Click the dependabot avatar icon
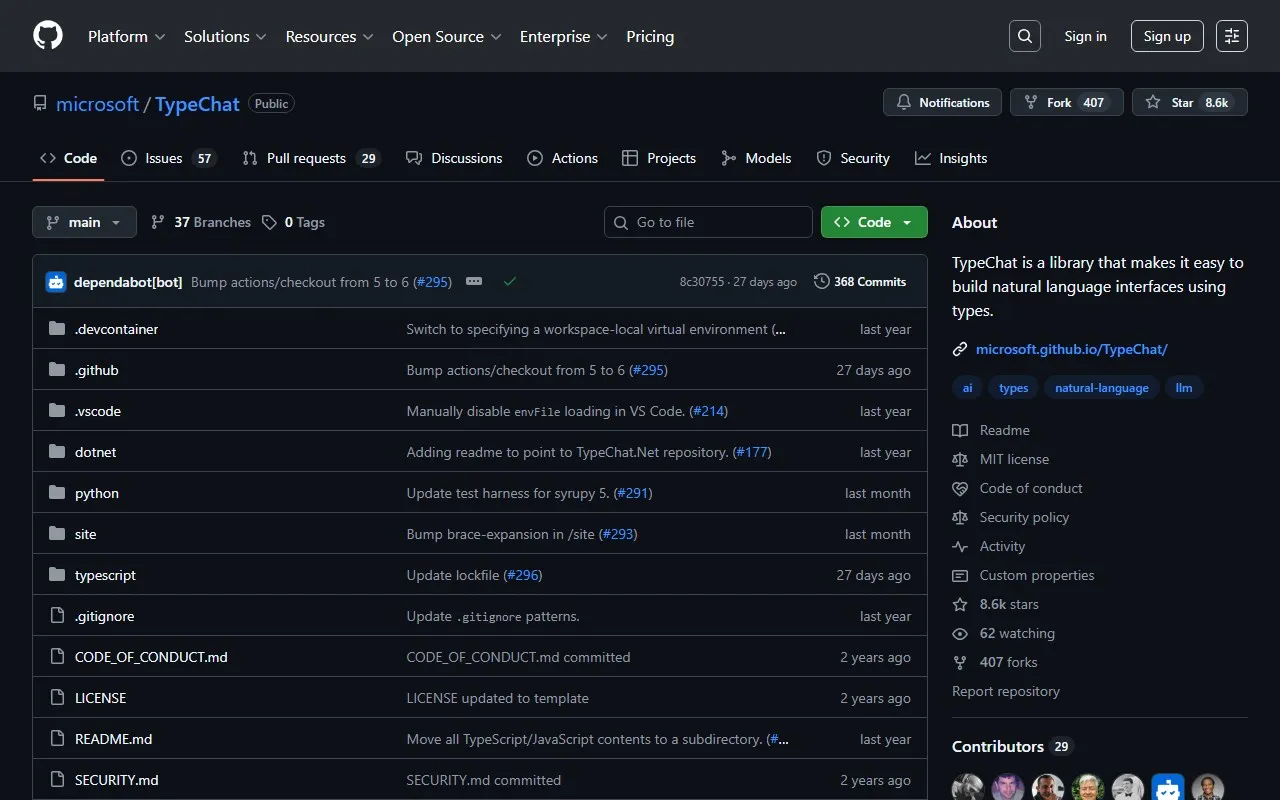This screenshot has height=800, width=1280. click(56, 282)
